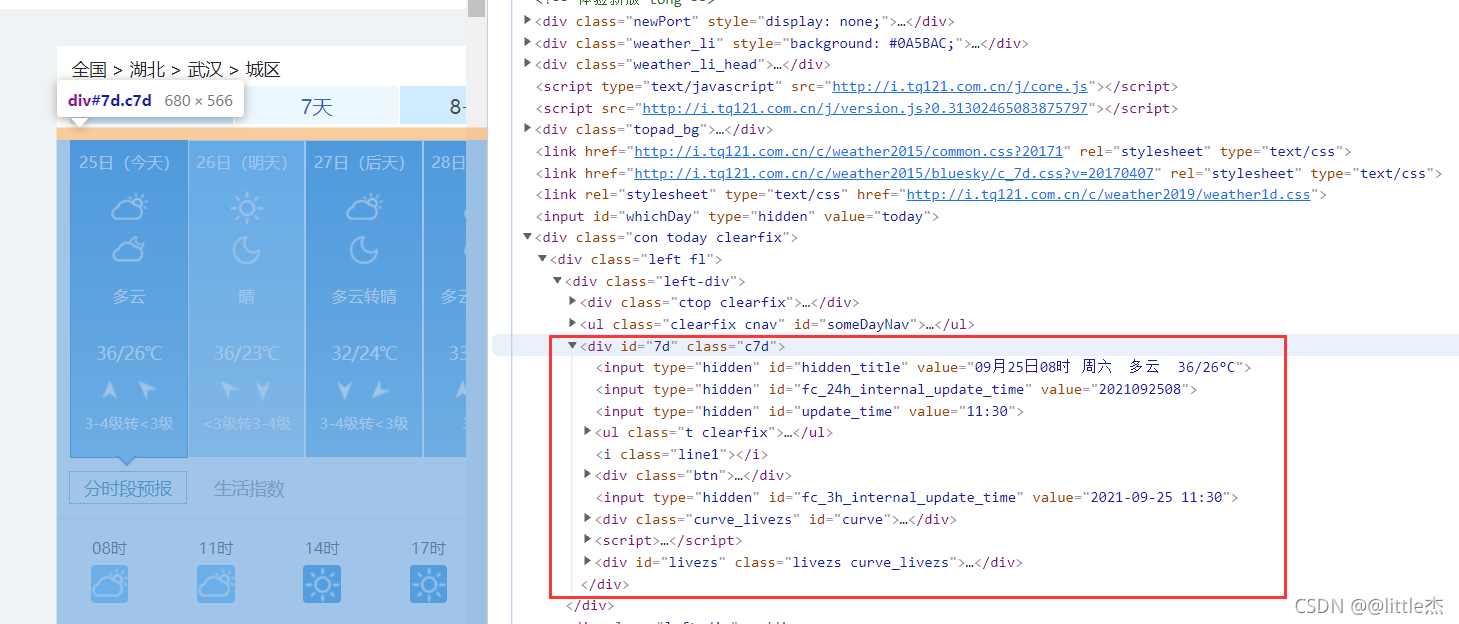Select the input id="hidden_title" line
The width and height of the screenshot is (1459, 624).
click(x=924, y=367)
